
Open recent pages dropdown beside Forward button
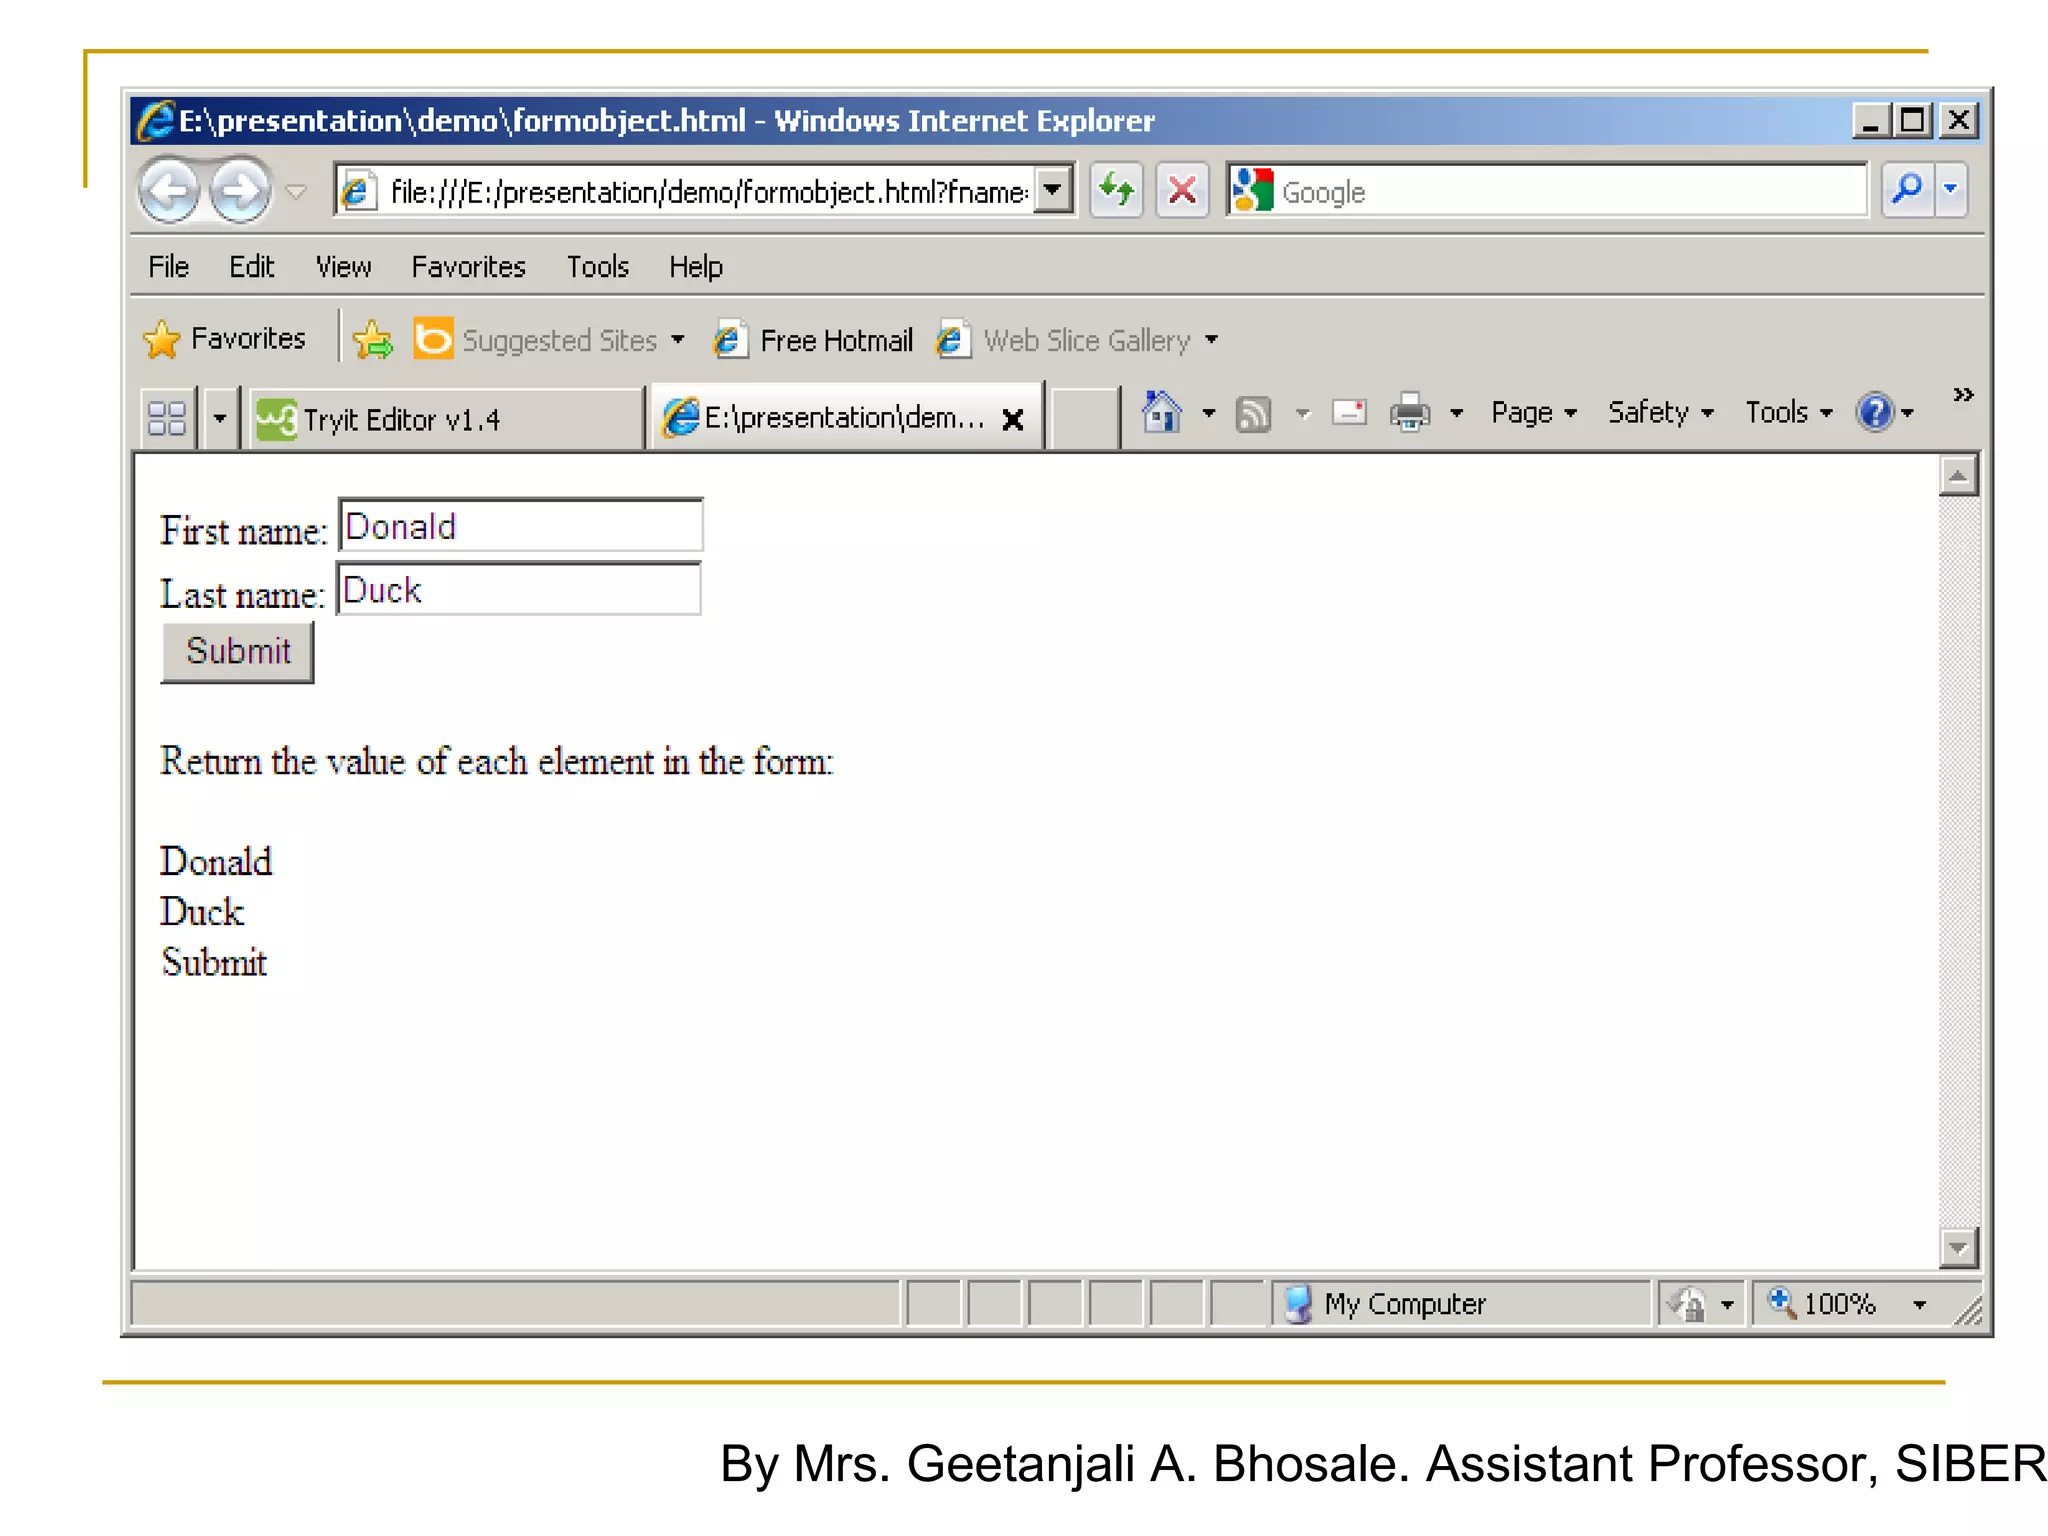point(296,191)
